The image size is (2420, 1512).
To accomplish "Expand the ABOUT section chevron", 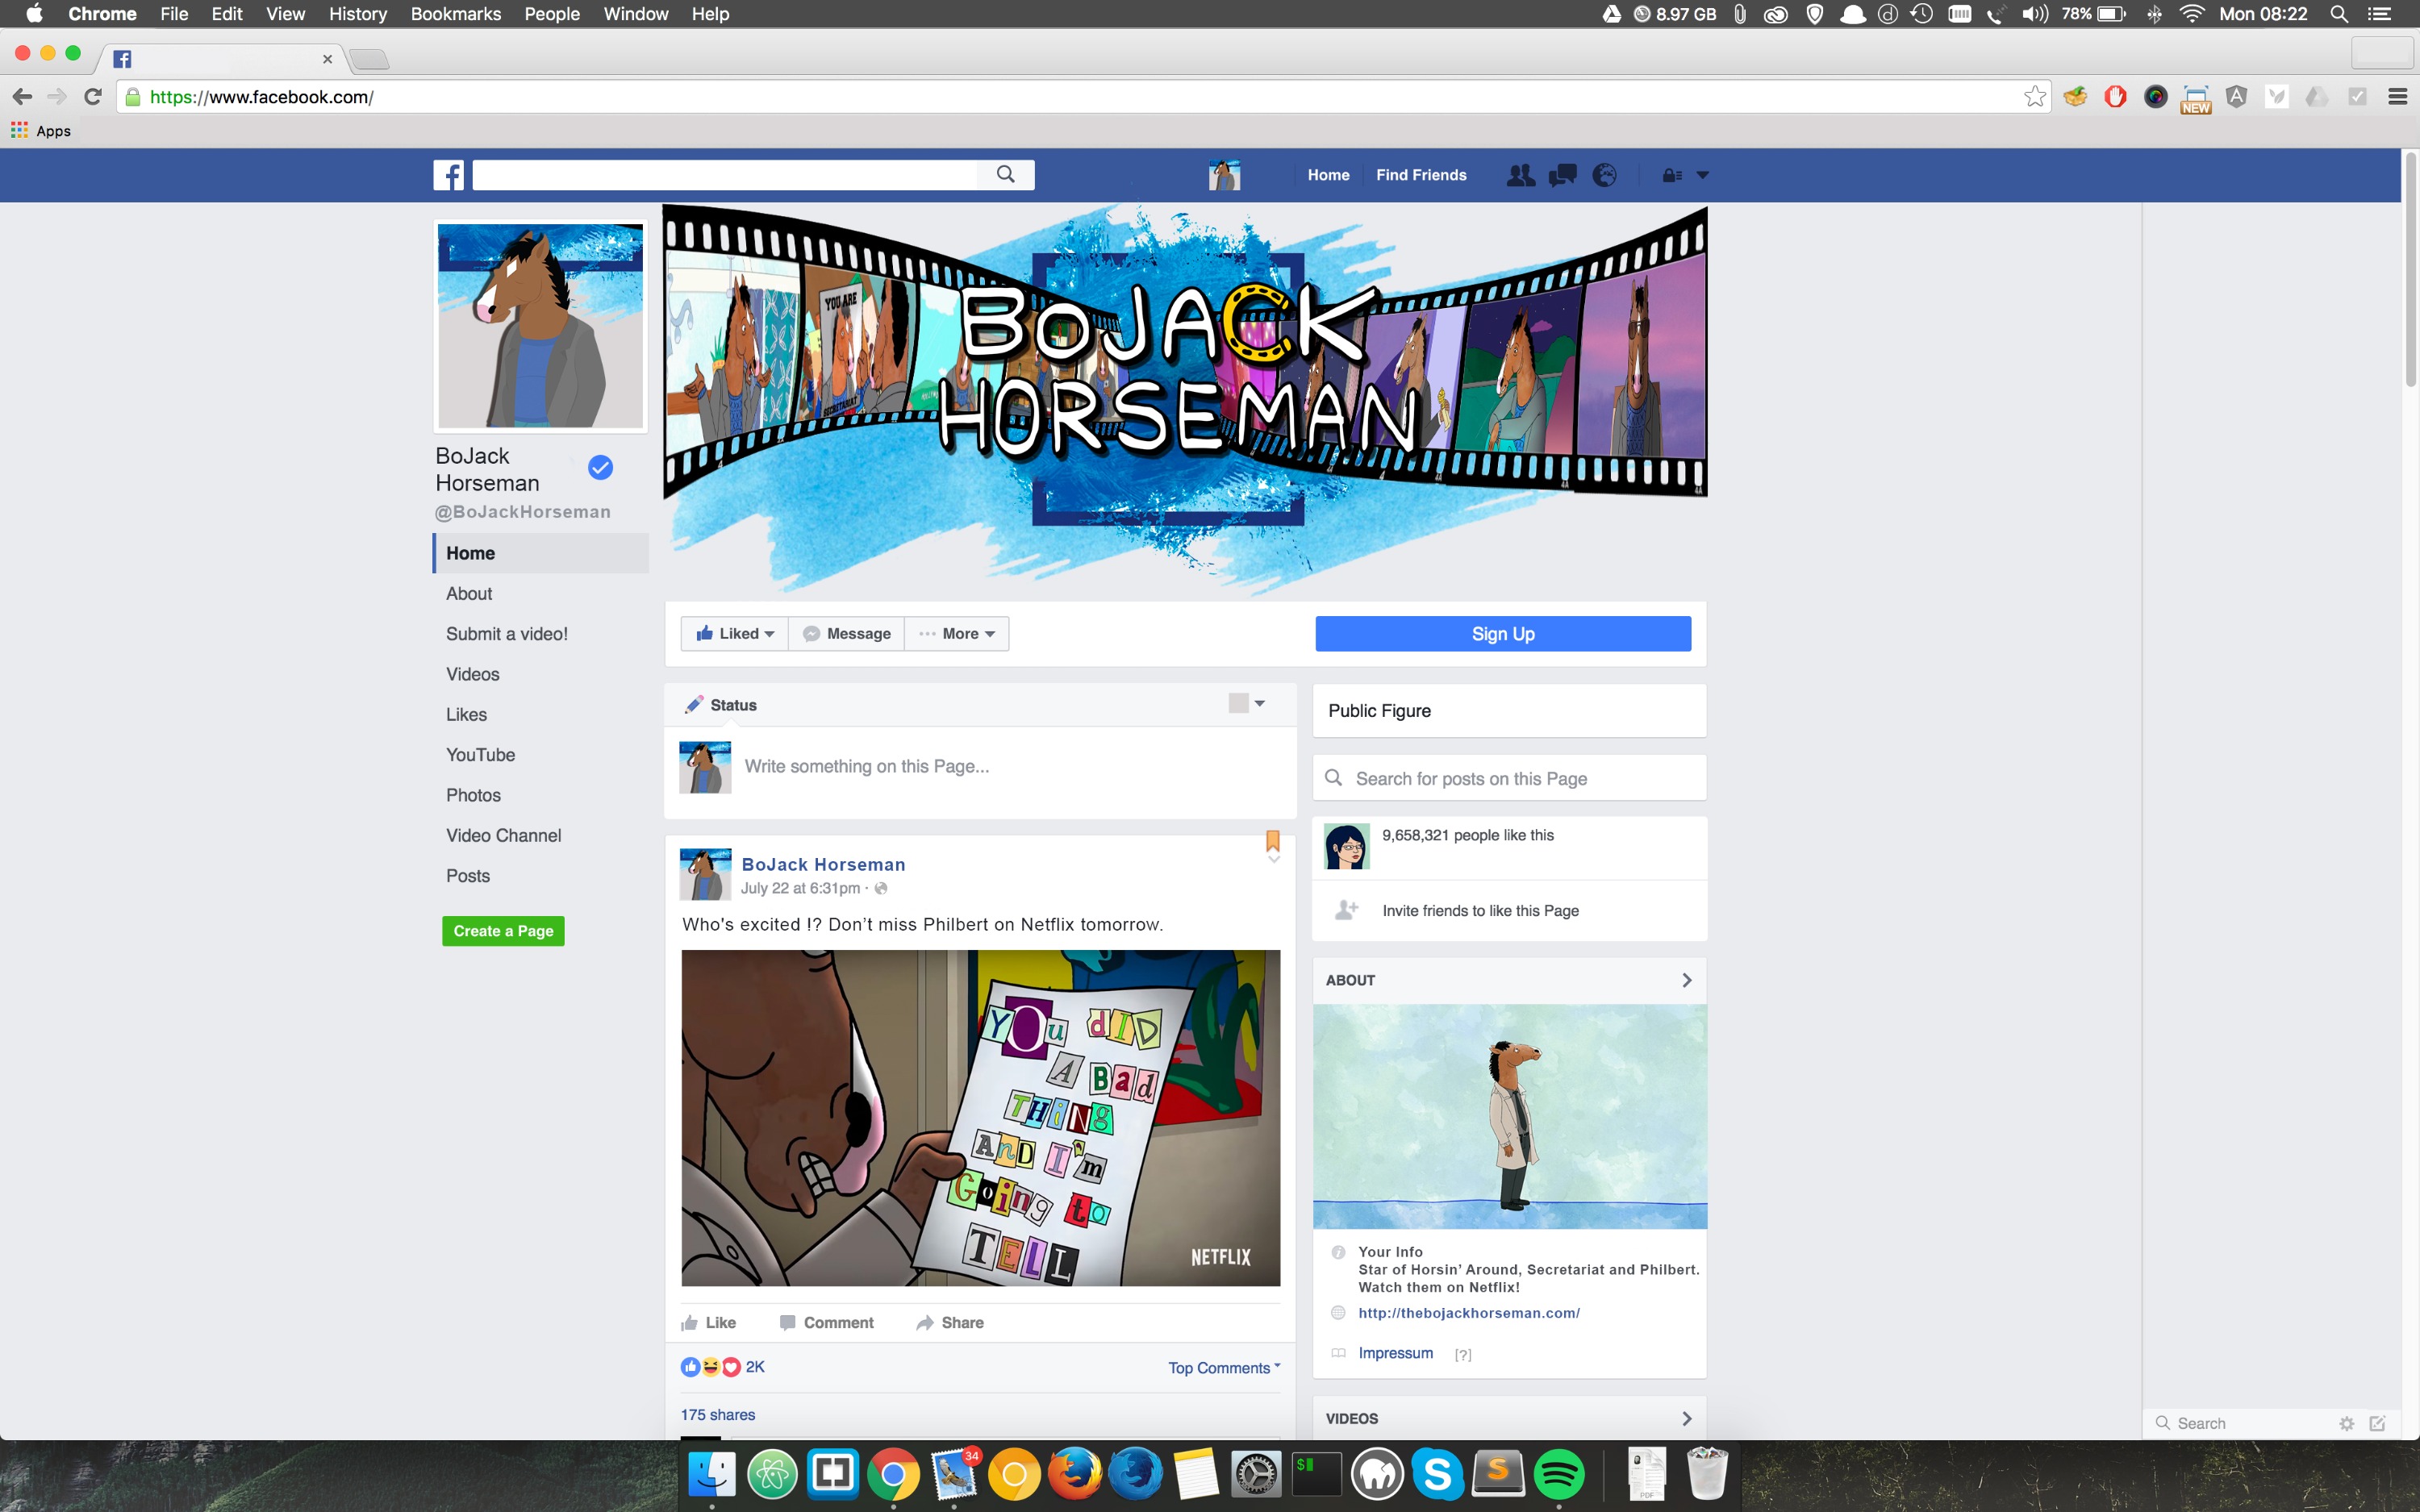I will 1686,980.
